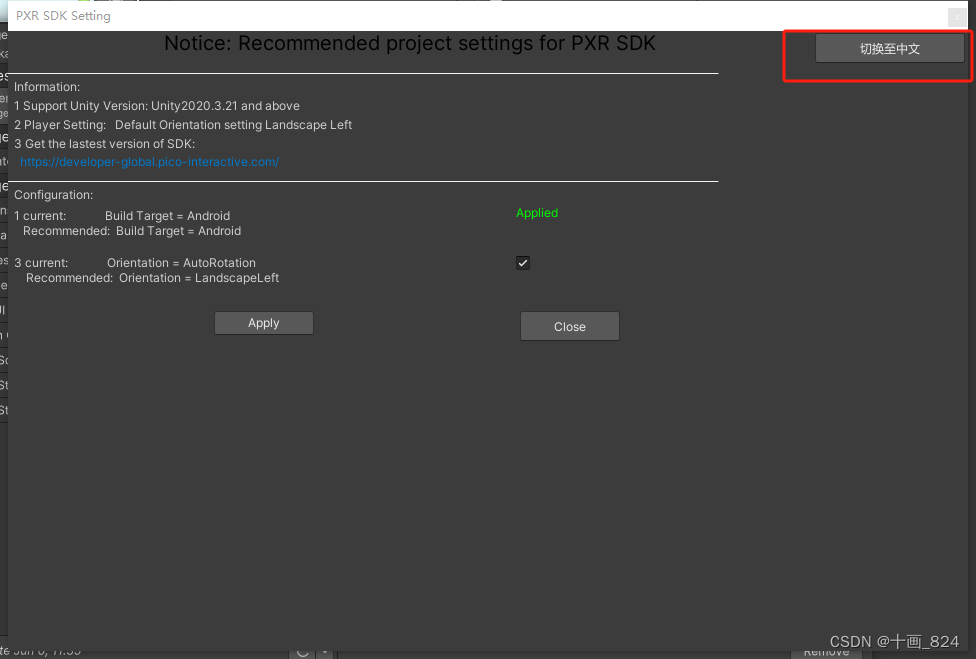Image resolution: width=976 pixels, height=659 pixels.
Task: Click the current Build Target = Android line
Action: click(122, 216)
